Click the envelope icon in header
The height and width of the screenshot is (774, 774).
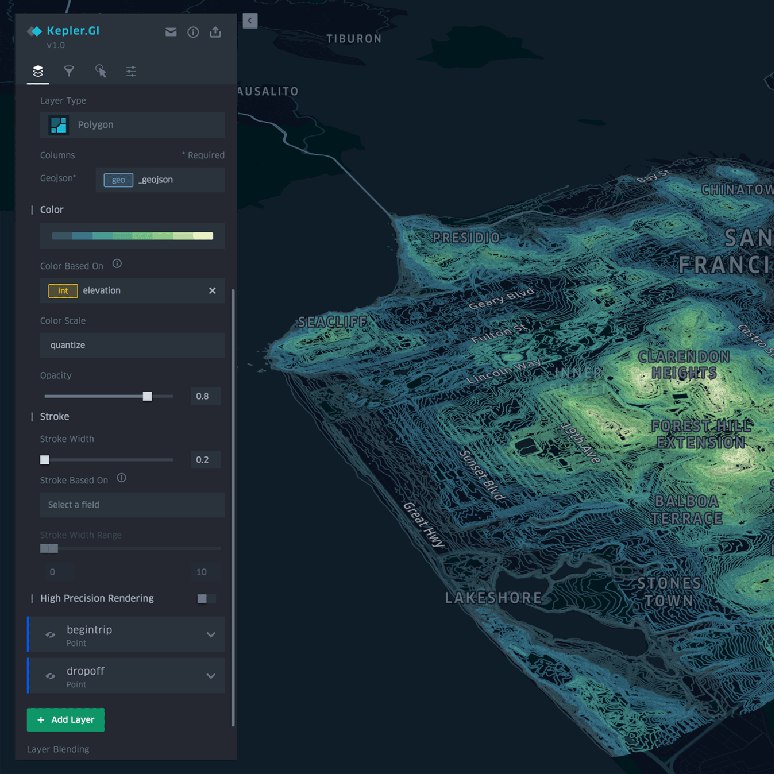coord(171,32)
